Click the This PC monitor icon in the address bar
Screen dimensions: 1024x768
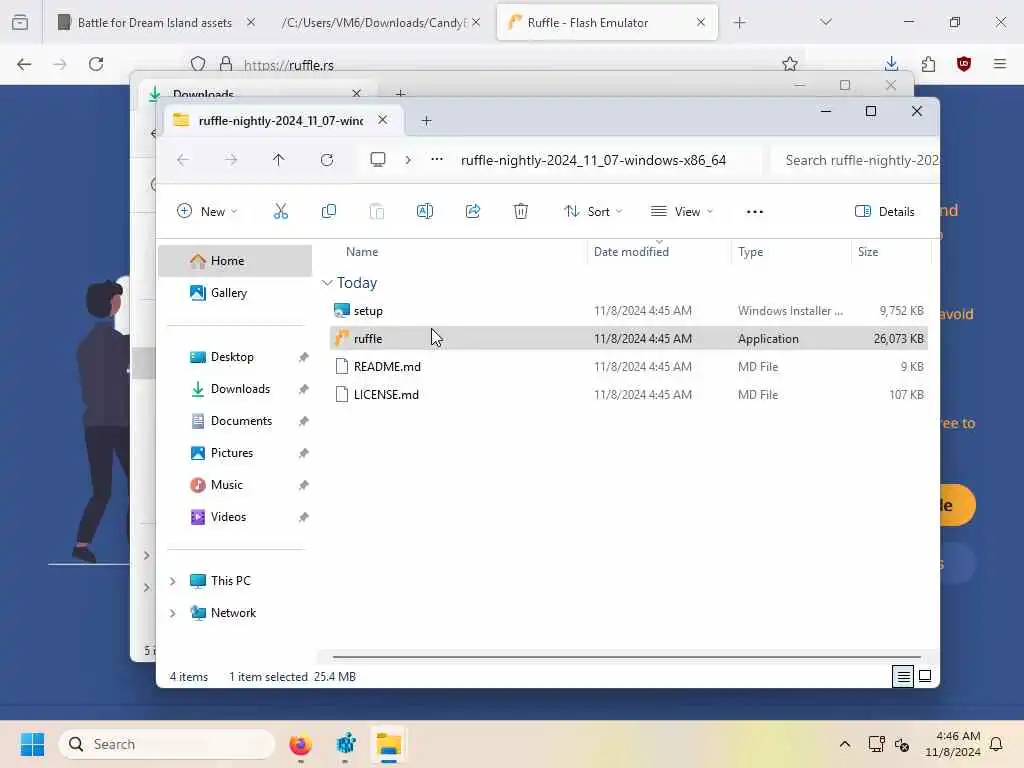(x=377, y=159)
